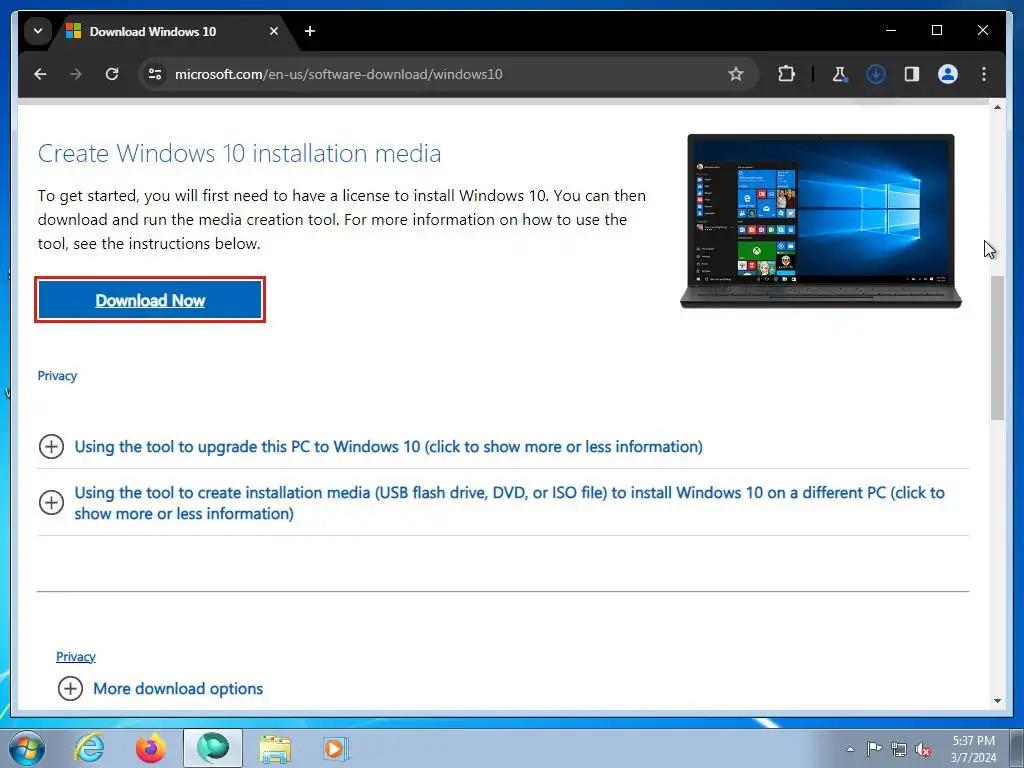1024x768 pixels.
Task: View site information icon in address bar
Action: coord(155,74)
